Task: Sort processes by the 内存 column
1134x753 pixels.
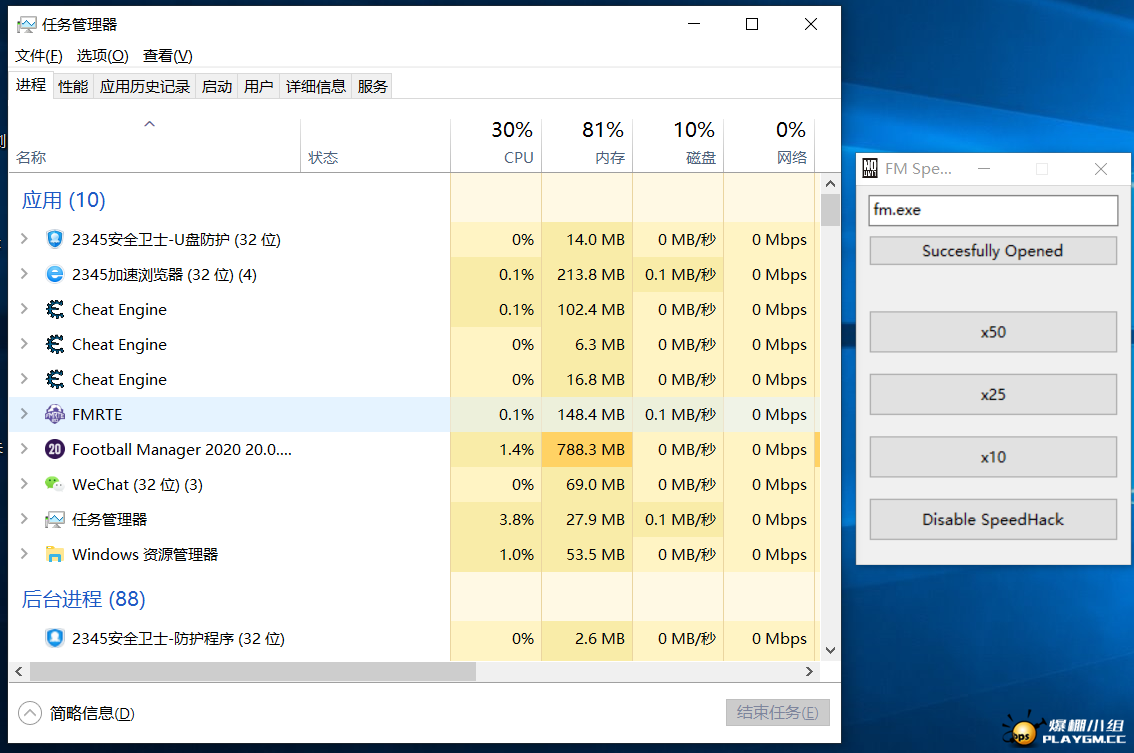Action: 587,145
